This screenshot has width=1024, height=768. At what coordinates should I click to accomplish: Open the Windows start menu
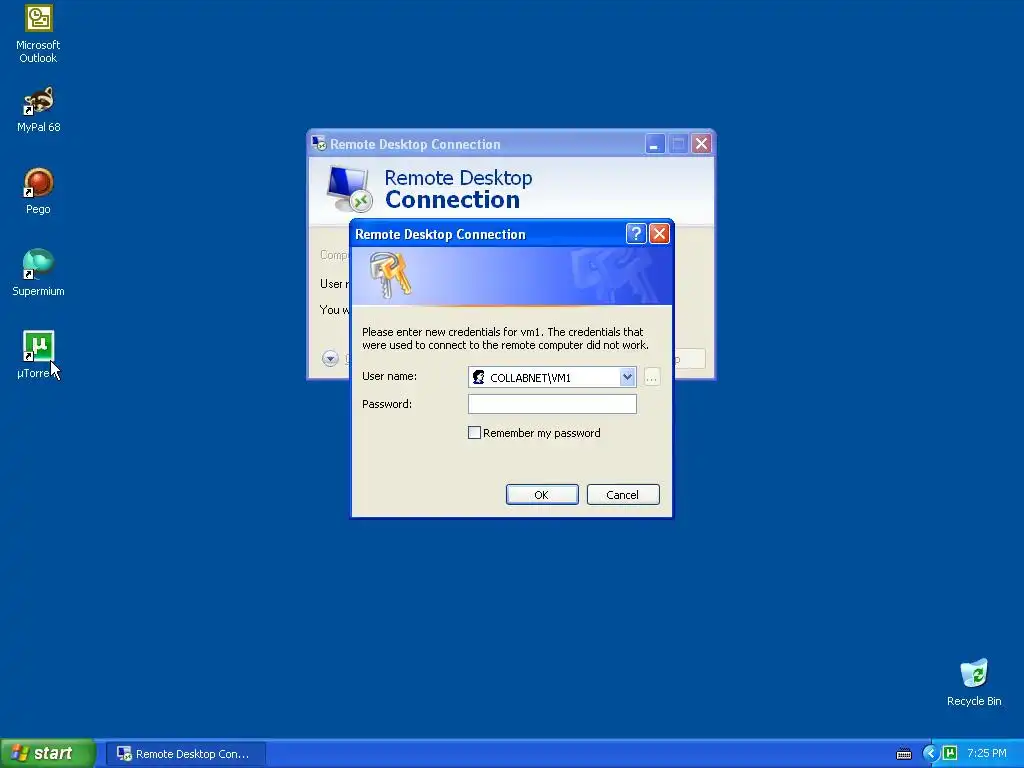(47, 753)
